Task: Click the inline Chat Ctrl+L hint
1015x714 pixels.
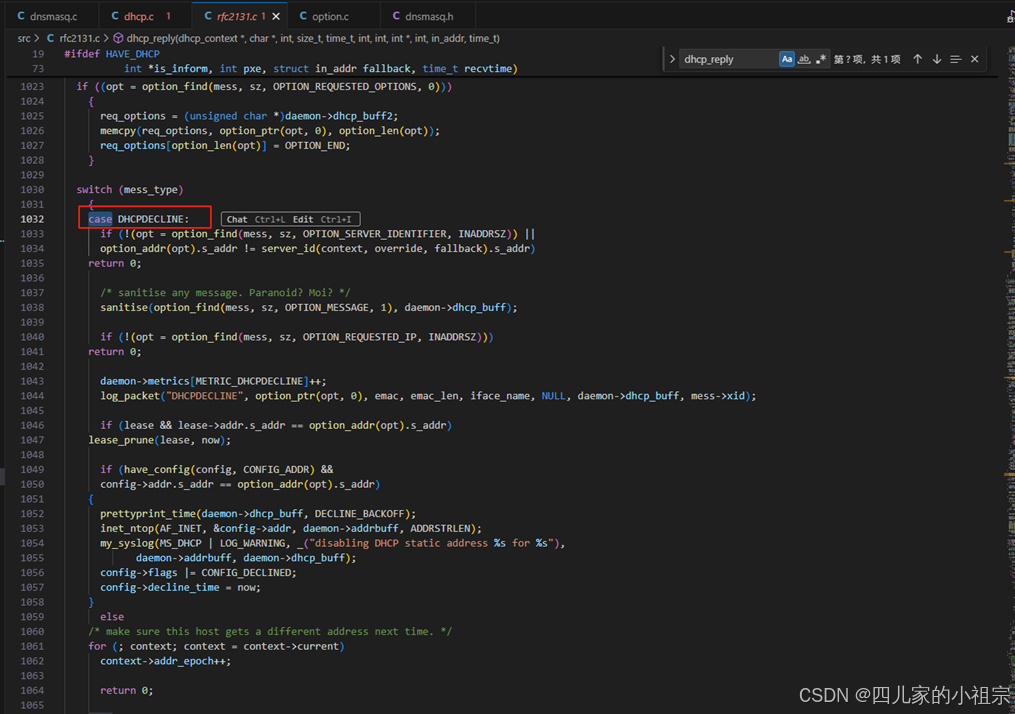Action: [x=255, y=219]
